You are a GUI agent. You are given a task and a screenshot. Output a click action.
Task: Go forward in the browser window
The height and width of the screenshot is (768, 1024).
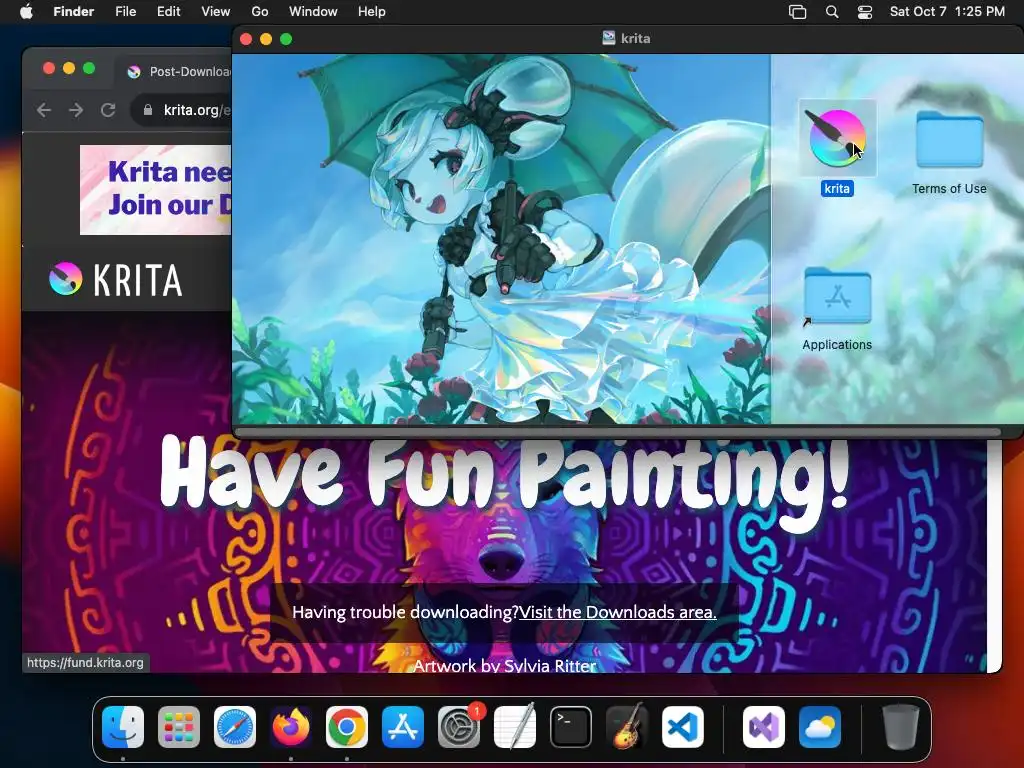76,110
